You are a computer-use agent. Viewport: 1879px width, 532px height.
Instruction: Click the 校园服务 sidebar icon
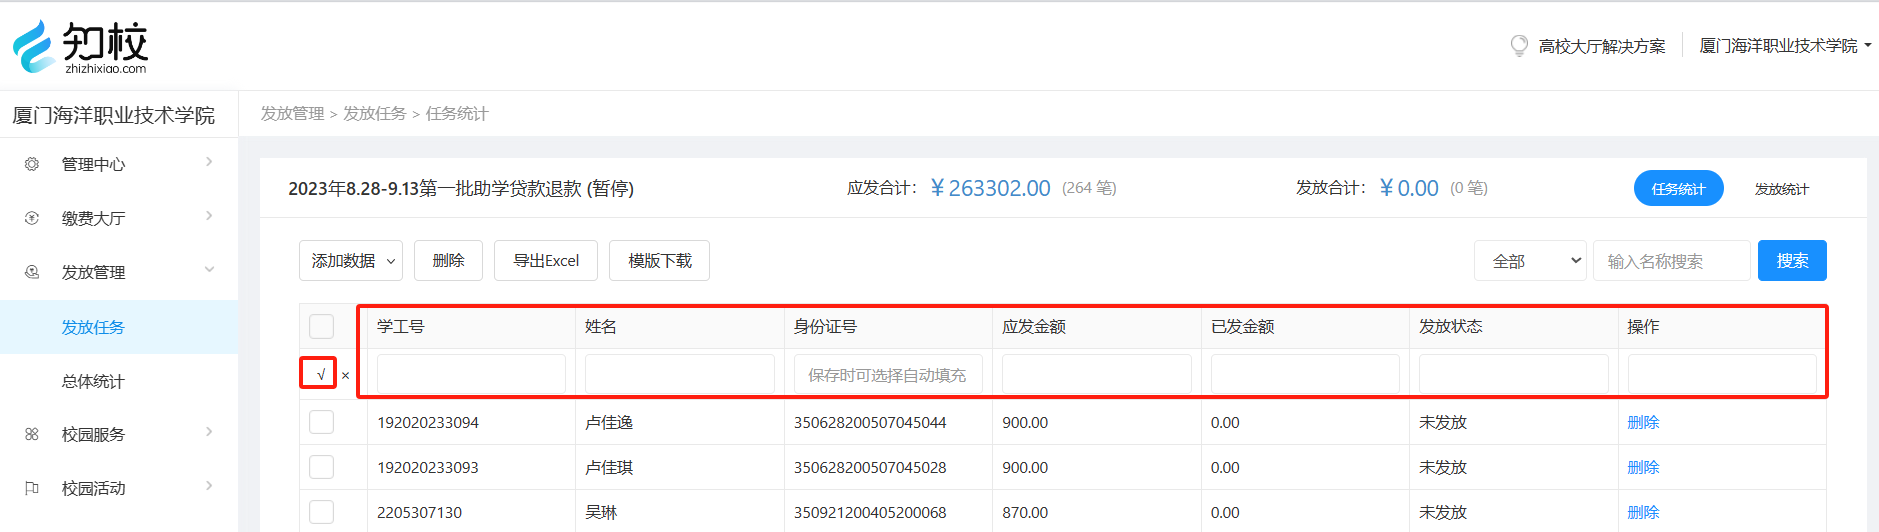[32, 434]
